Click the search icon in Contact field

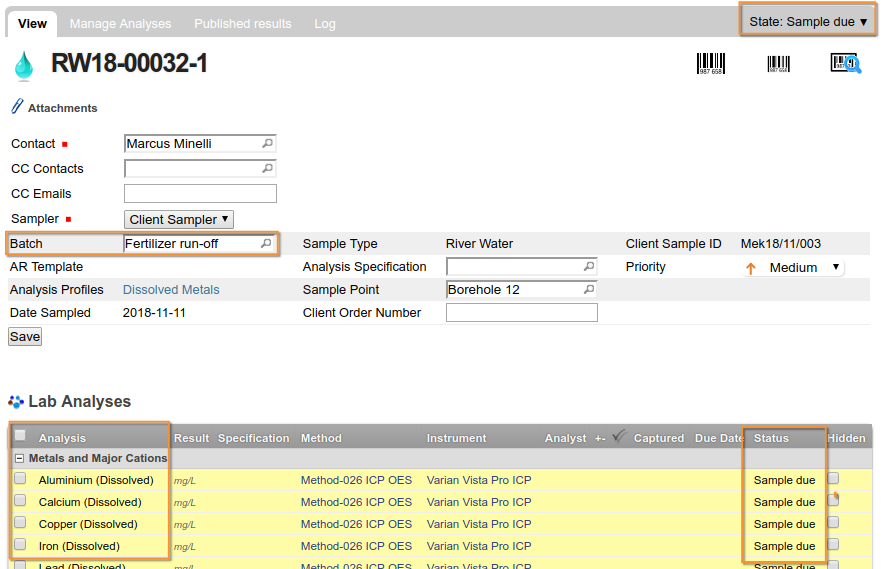click(x=267, y=144)
